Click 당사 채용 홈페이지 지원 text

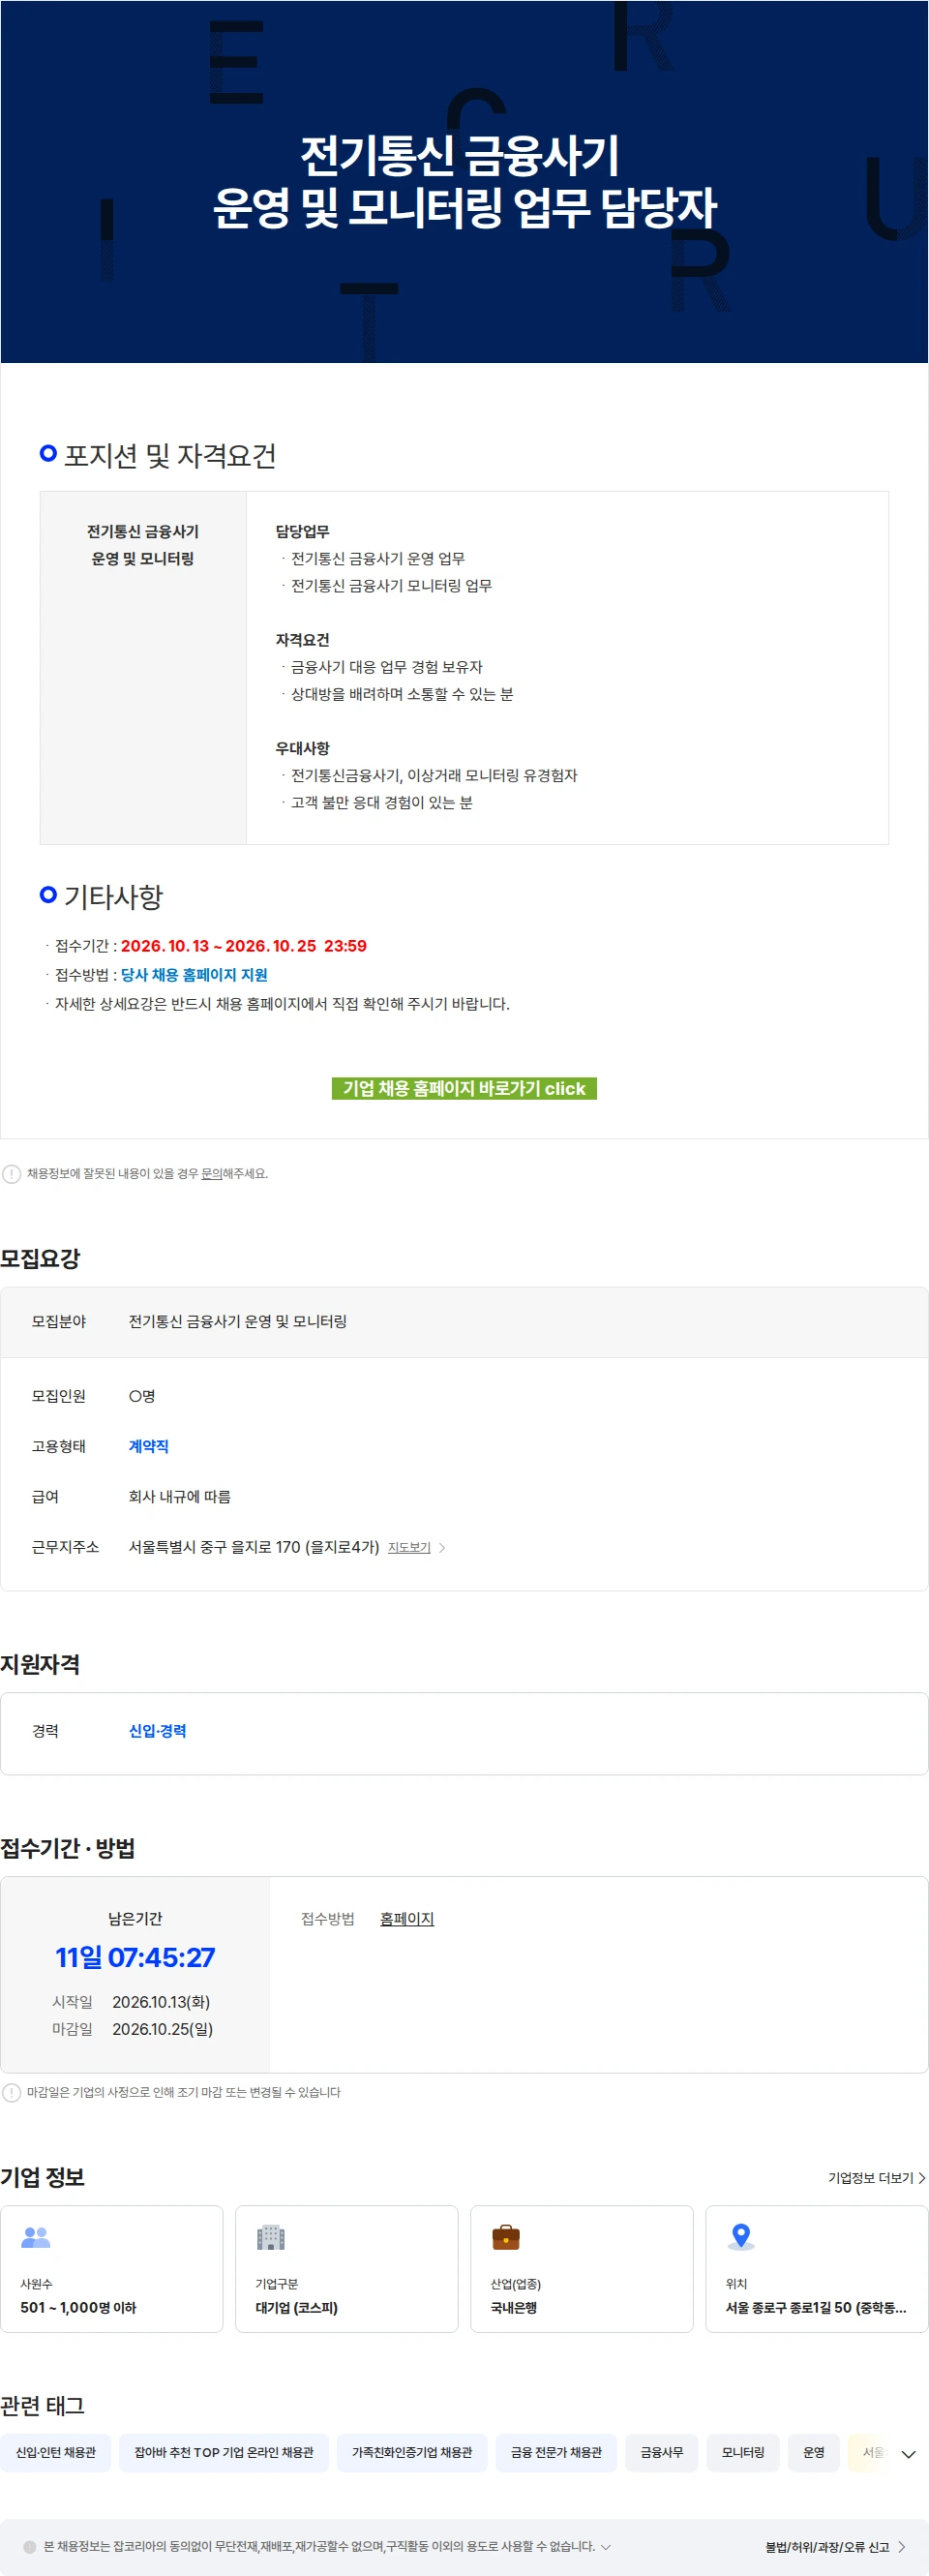coord(194,974)
